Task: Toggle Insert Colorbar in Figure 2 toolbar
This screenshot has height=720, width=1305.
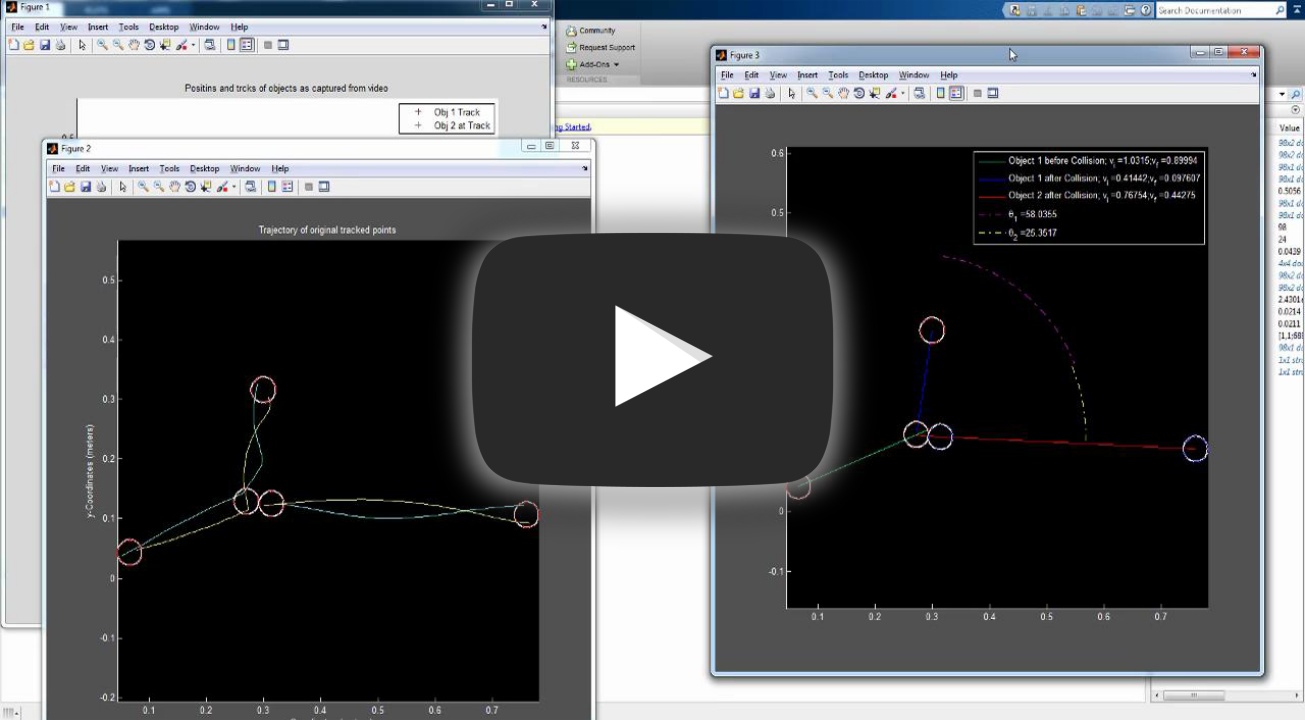Action: [272, 186]
